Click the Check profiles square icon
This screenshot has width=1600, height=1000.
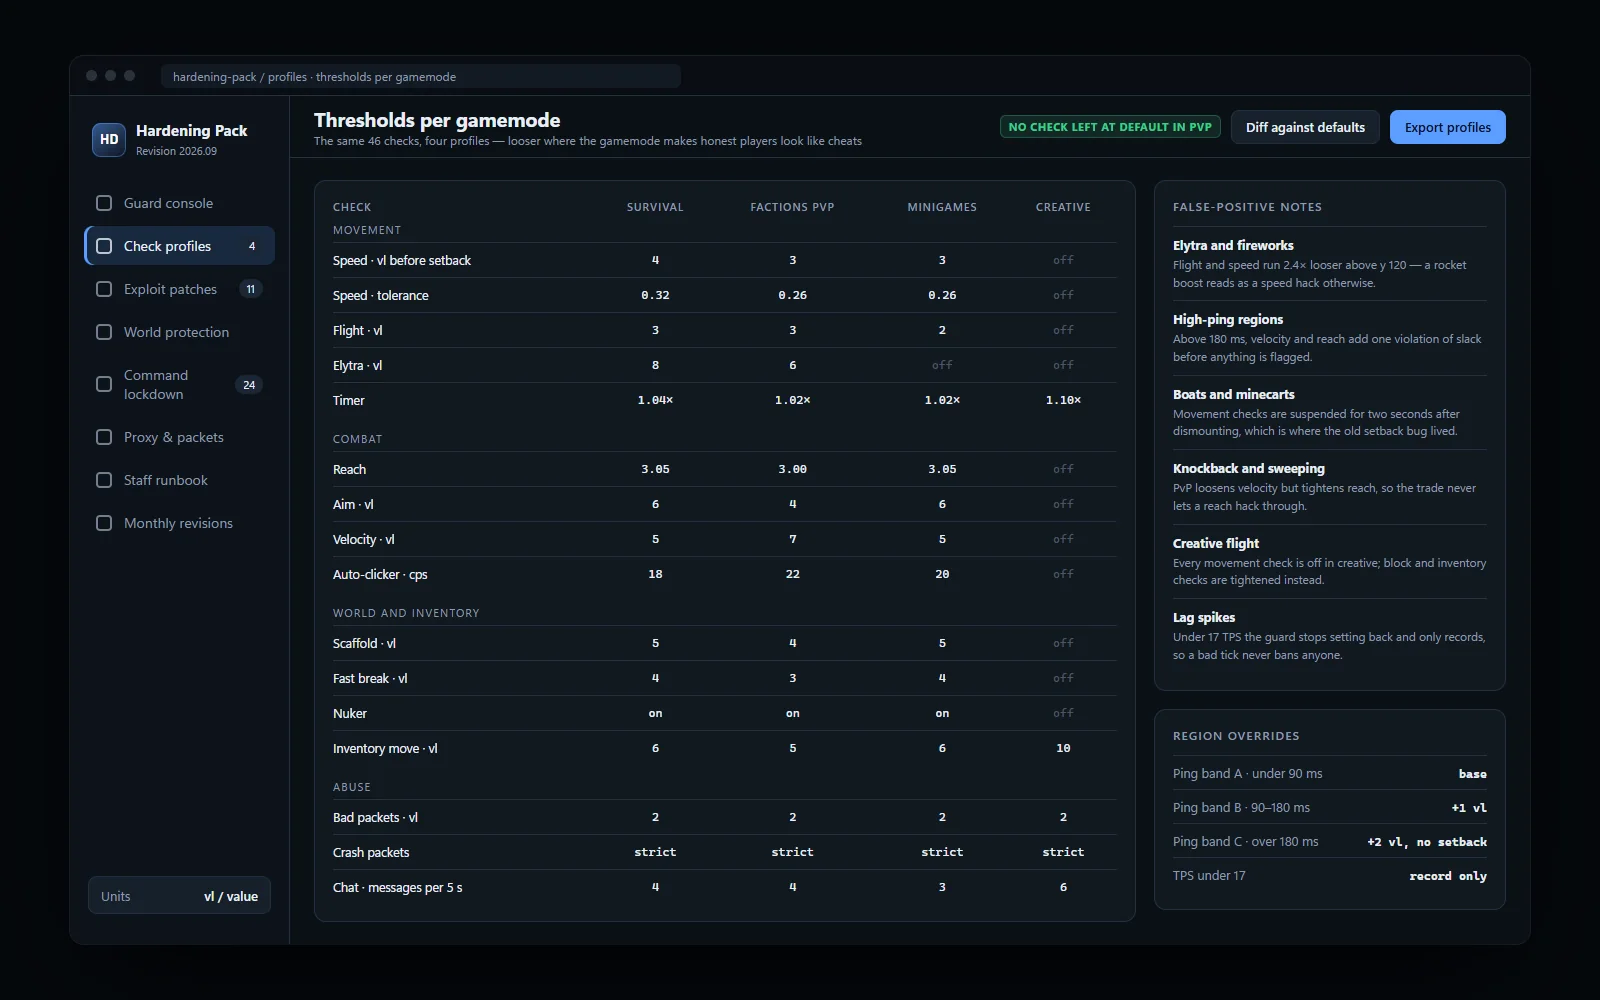[x=104, y=246]
